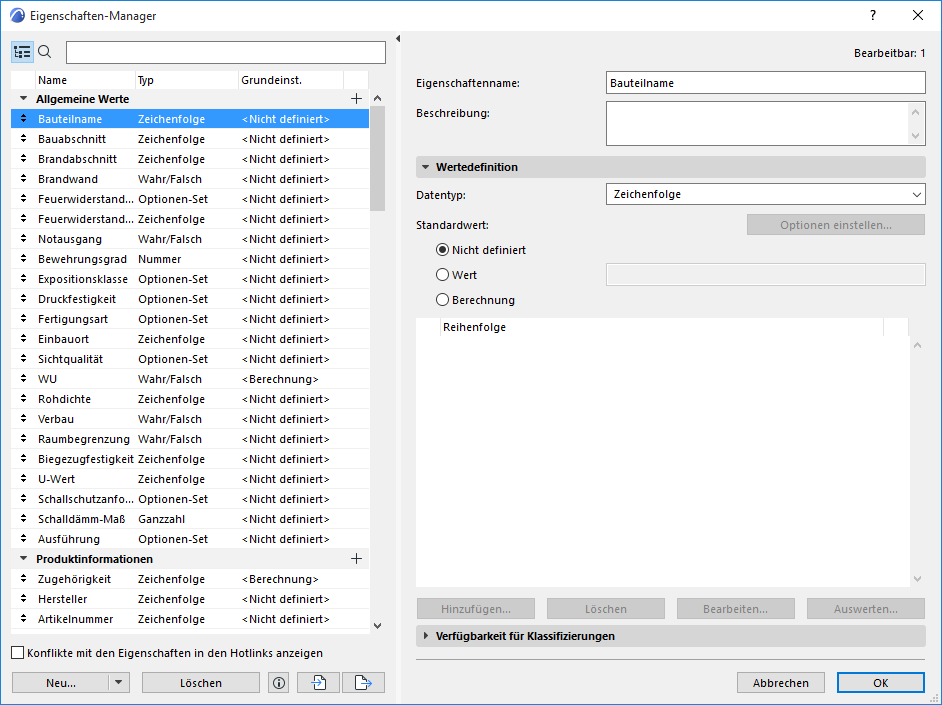Click drag handle of Bauabschnitt row
The image size is (942, 705).
[23, 139]
